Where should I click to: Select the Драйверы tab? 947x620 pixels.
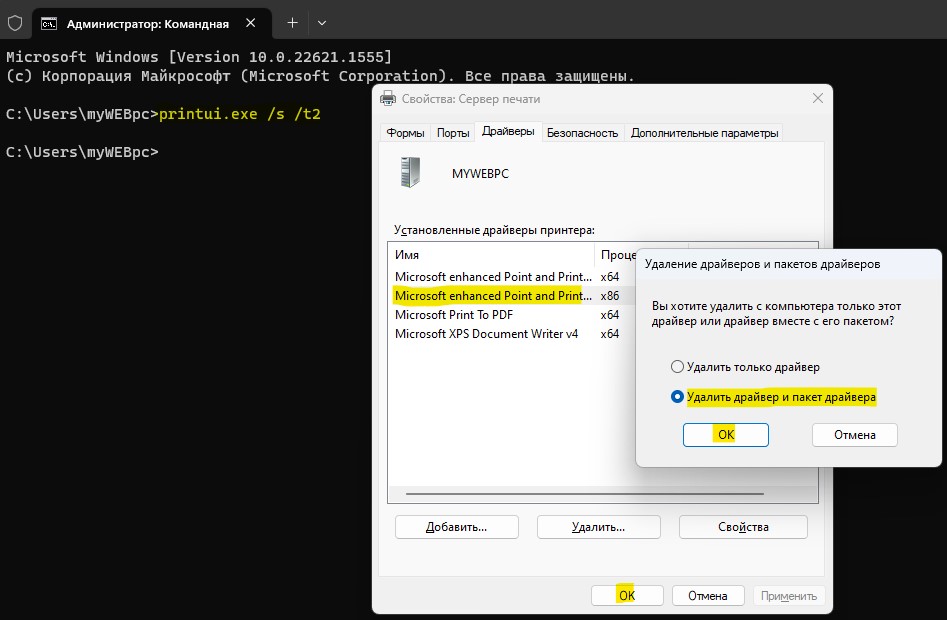[x=508, y=132]
